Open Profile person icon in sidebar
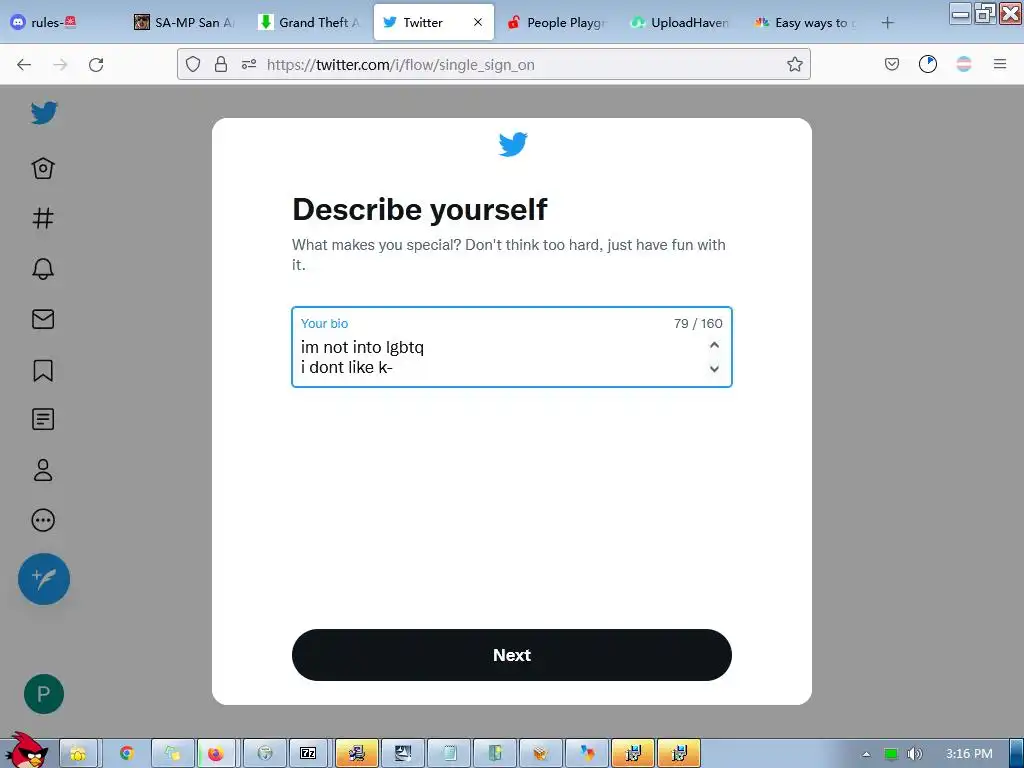Image resolution: width=1024 pixels, height=768 pixels. [43, 470]
